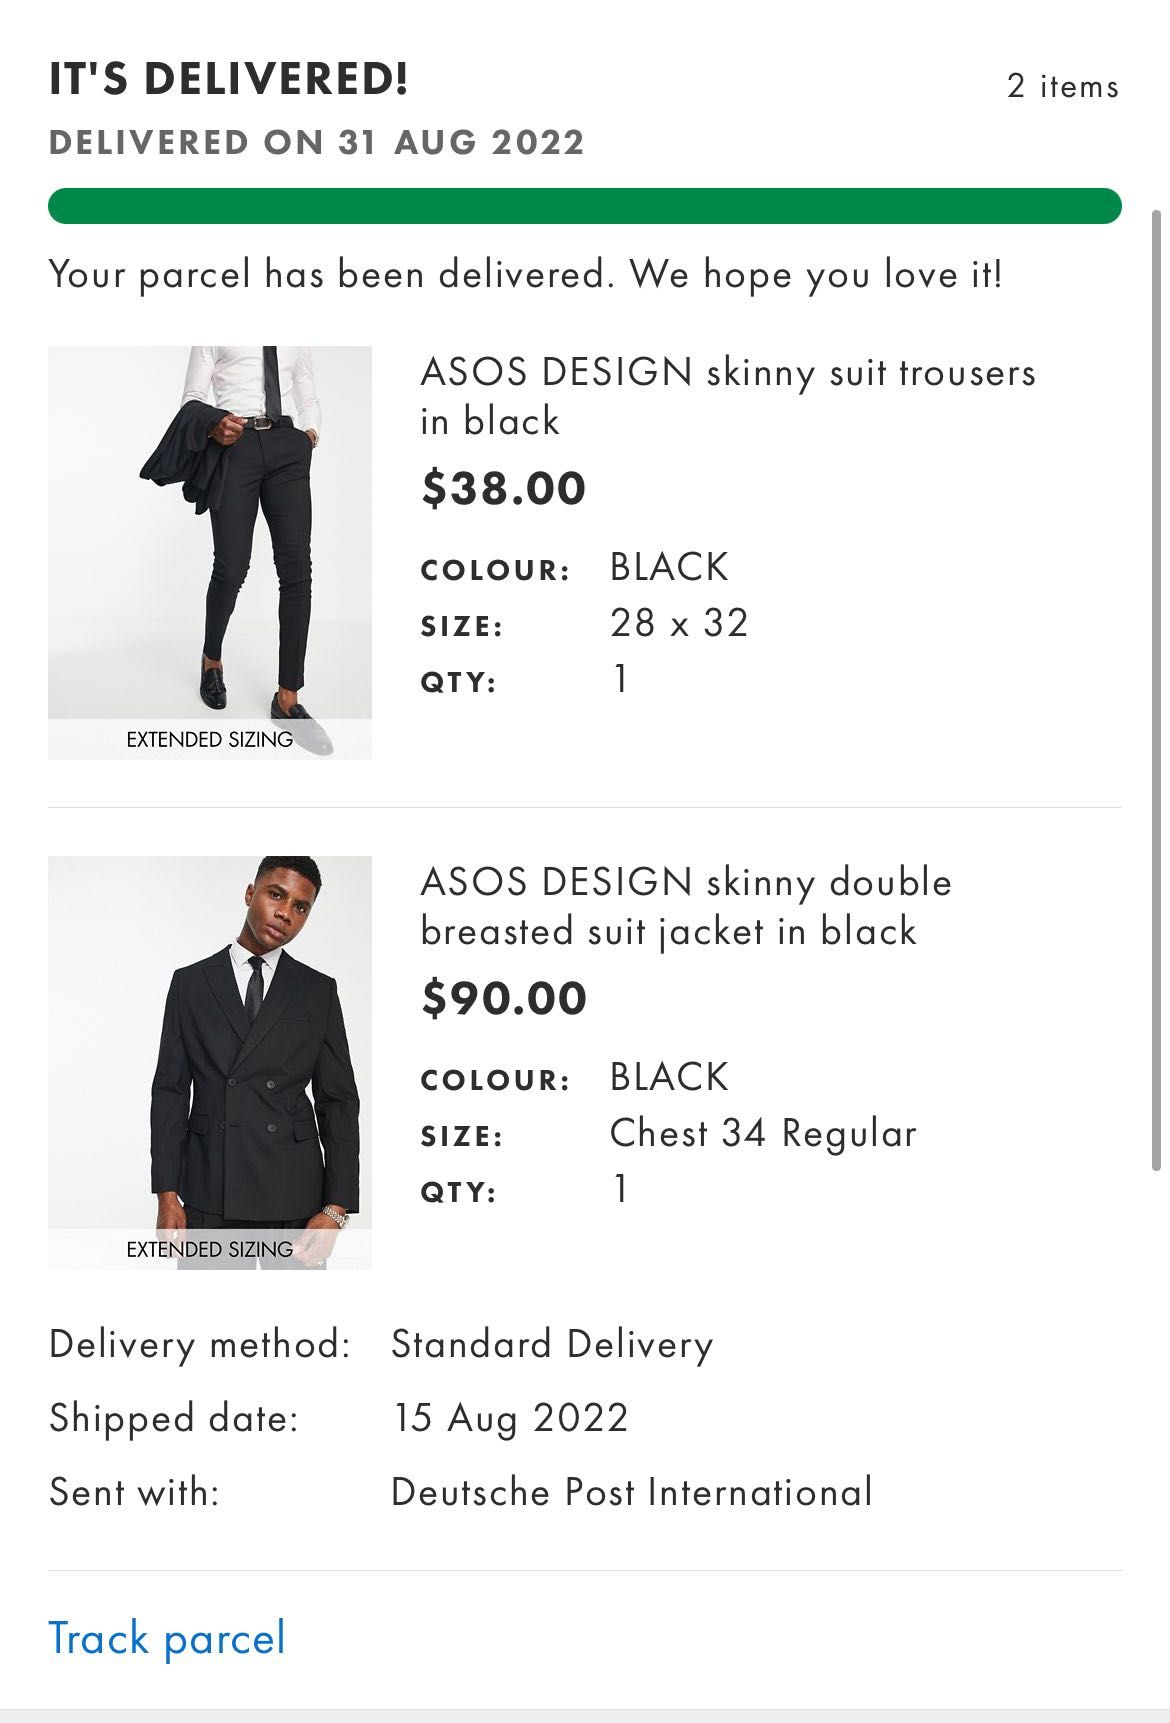Click the $90.00 price of the jacket
This screenshot has width=1170, height=1723.
click(x=504, y=998)
